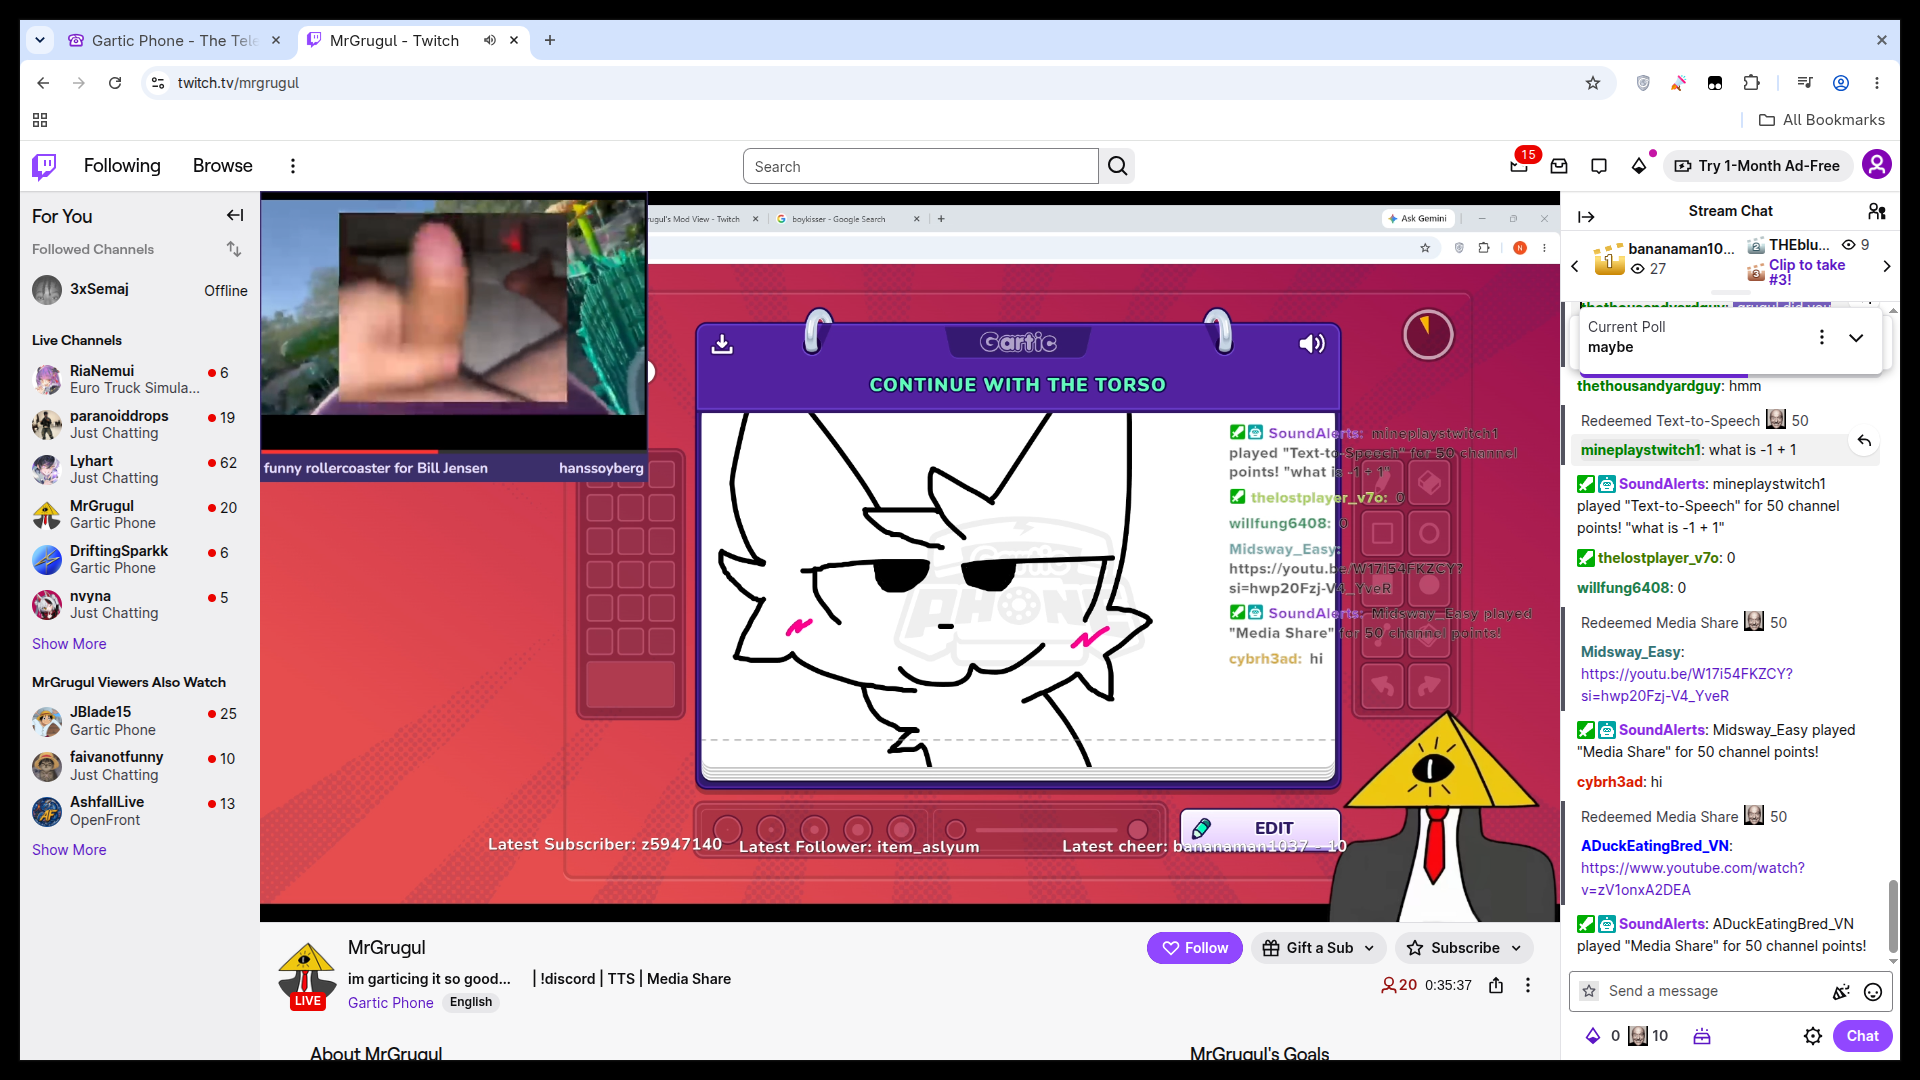This screenshot has height=1080, width=1920.
Task: Open JBlade15's channel in sidebar
Action: click(140, 721)
